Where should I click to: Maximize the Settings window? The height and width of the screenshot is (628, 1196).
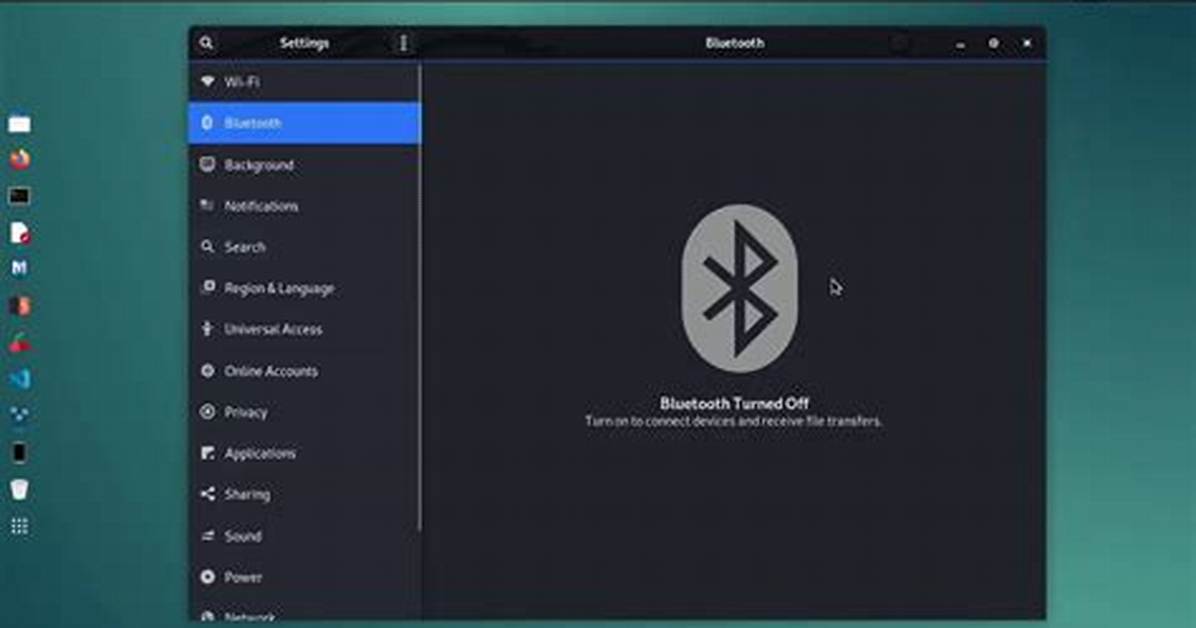coord(993,43)
